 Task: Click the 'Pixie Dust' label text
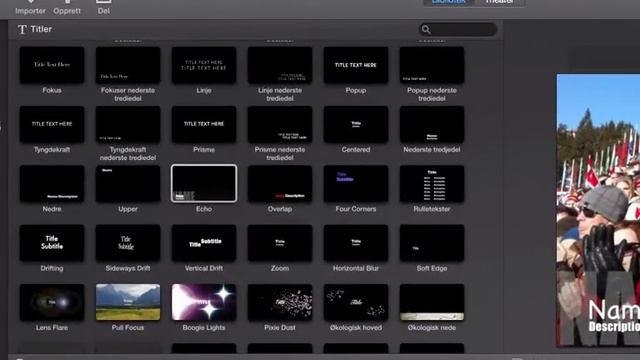click(x=280, y=328)
